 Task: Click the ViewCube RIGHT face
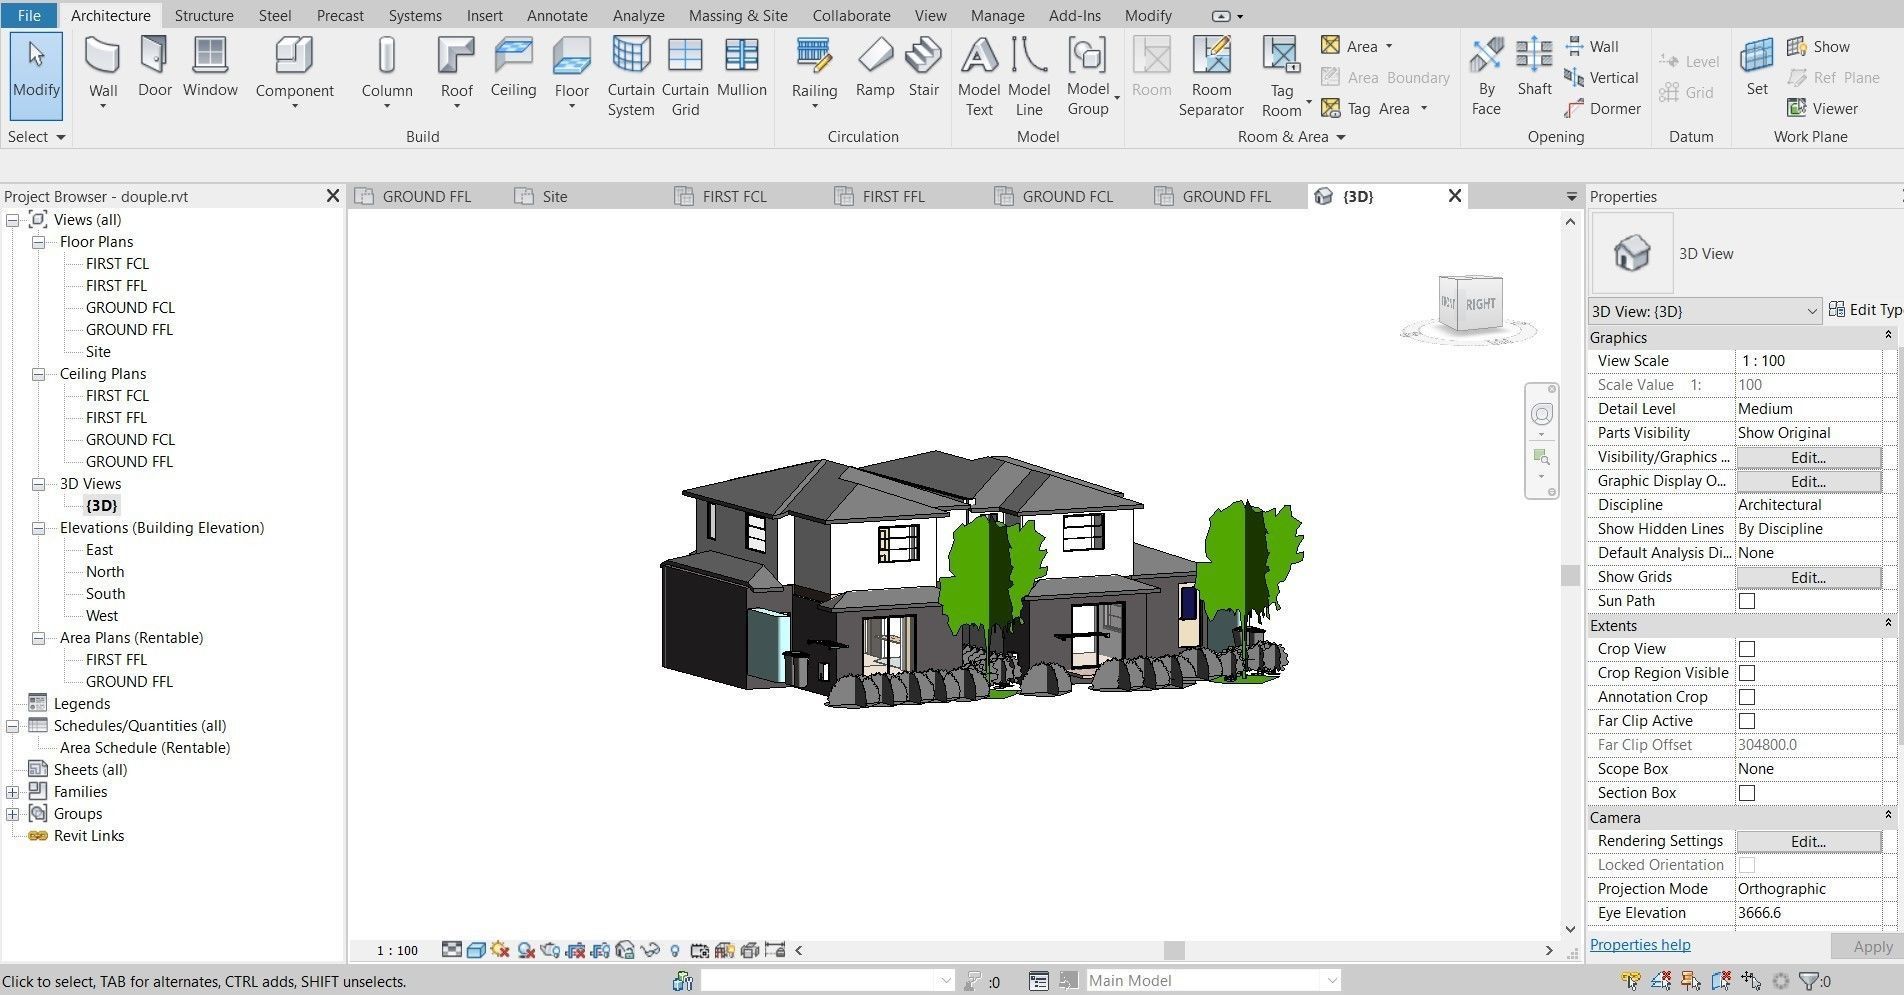(1481, 304)
